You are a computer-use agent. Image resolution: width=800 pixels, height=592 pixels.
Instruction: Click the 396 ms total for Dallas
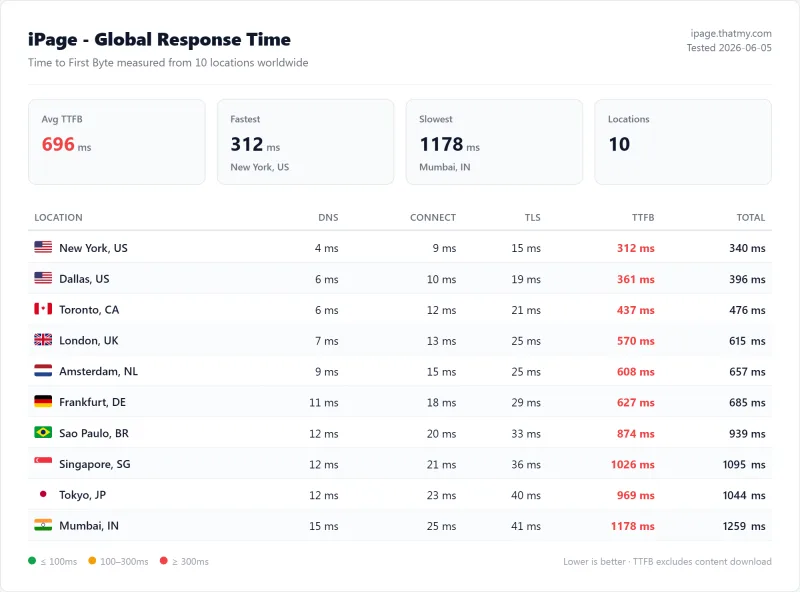click(x=747, y=279)
